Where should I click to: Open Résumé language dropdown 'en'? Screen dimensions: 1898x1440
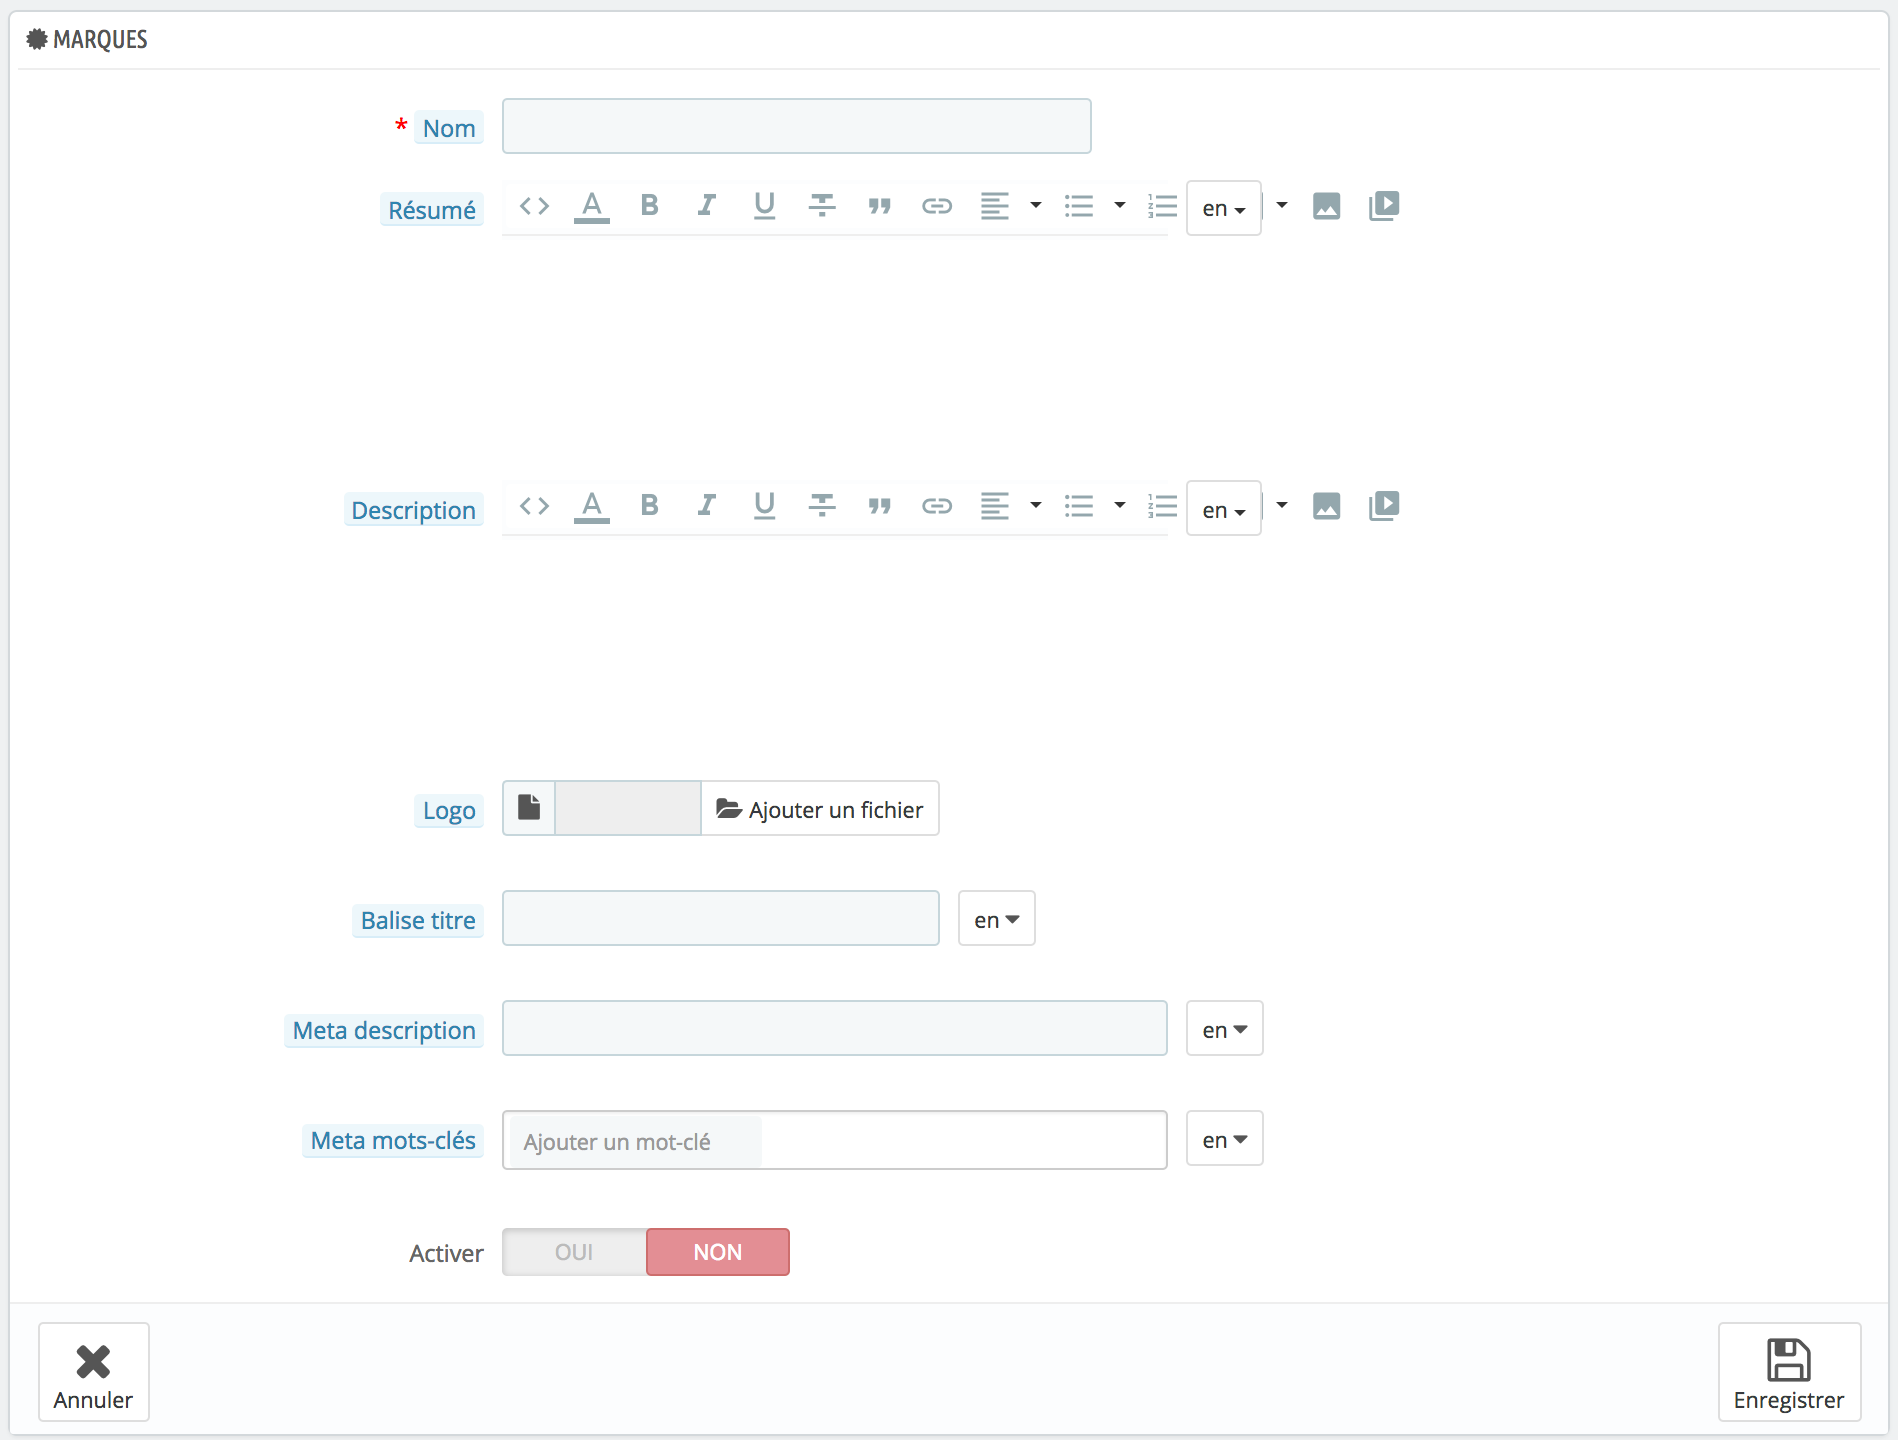[1224, 208]
